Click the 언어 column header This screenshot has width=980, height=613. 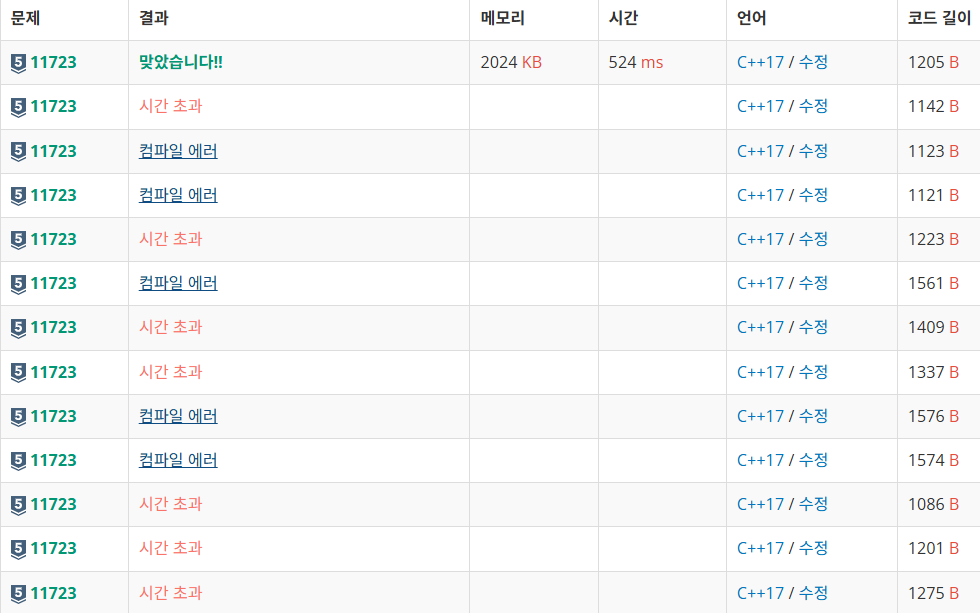[x=751, y=18]
